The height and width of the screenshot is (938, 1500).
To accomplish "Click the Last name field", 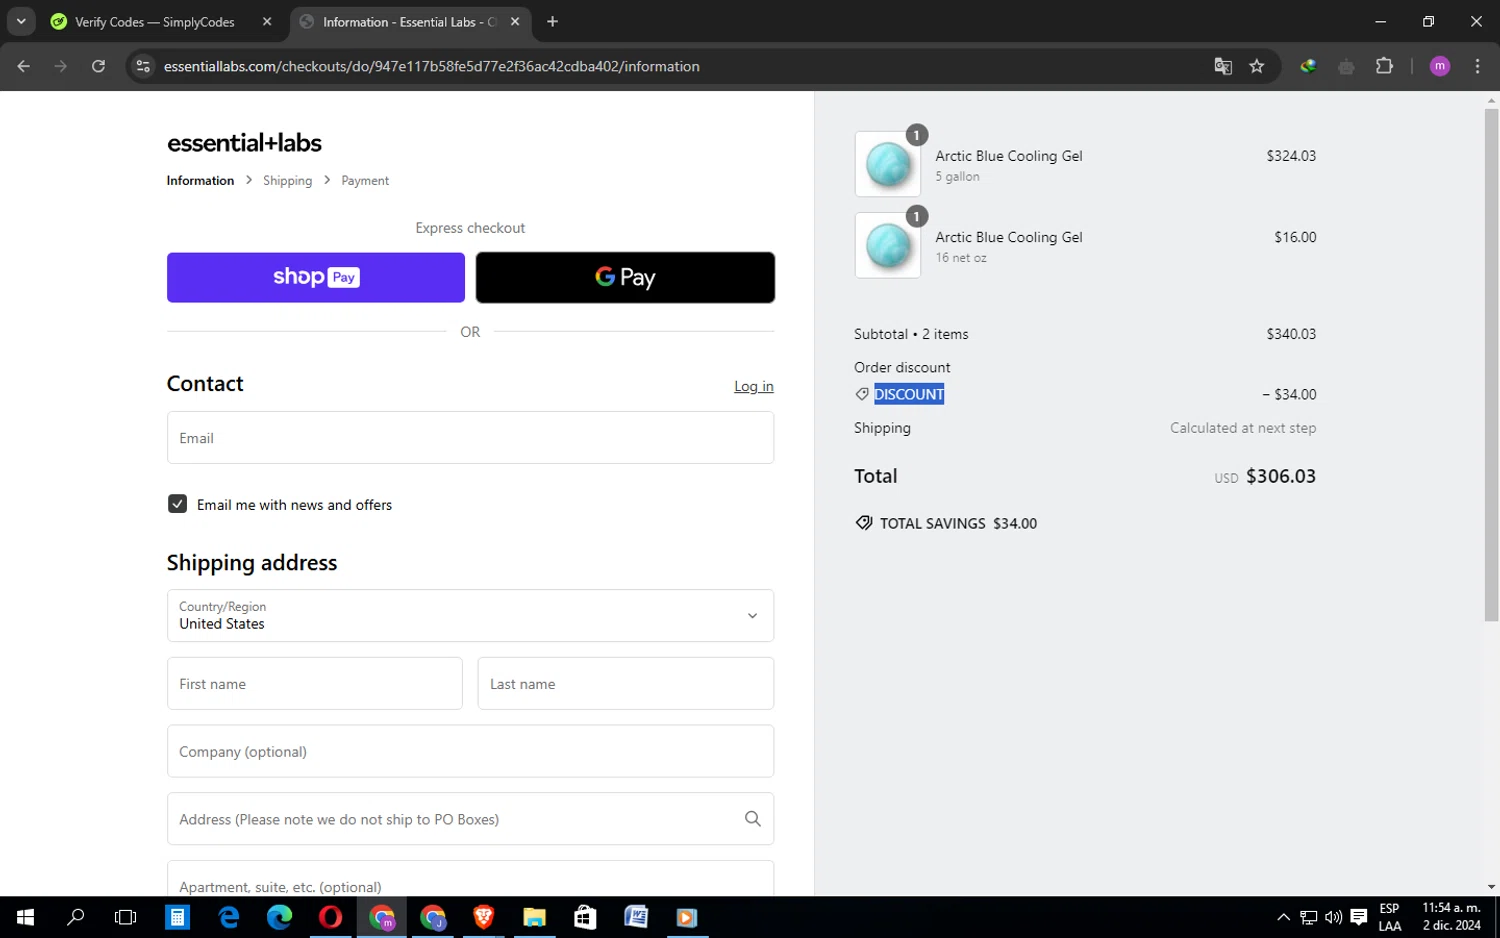I will [626, 684].
